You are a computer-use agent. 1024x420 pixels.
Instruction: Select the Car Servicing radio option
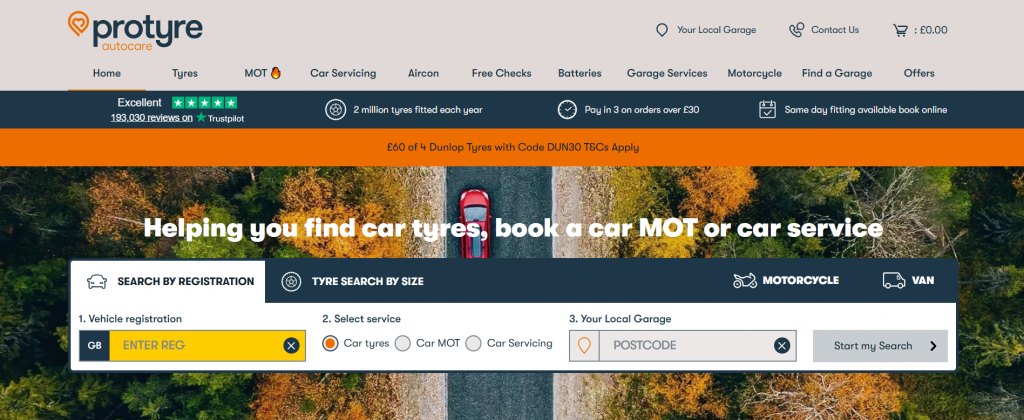coord(473,344)
